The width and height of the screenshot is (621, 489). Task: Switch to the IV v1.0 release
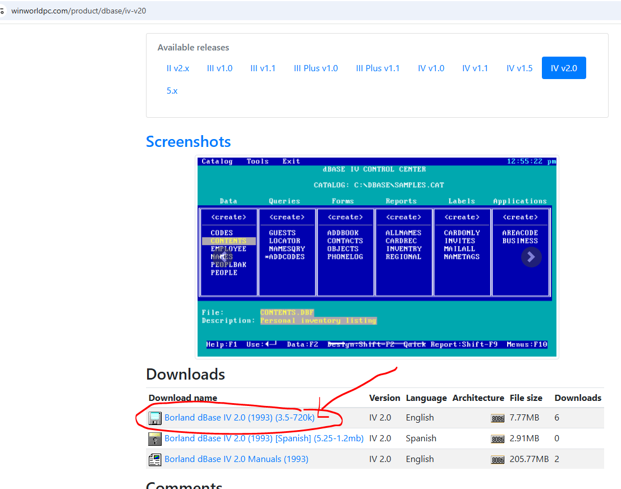pos(430,68)
